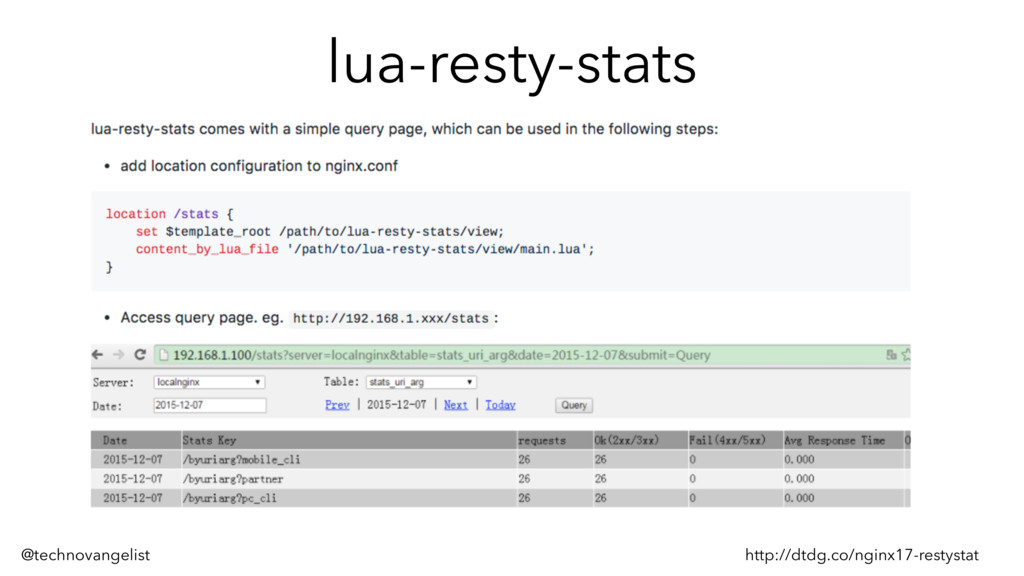Click the Stats Key column header
Image resolution: width=1024 pixels, height=576 pixels.
point(209,440)
